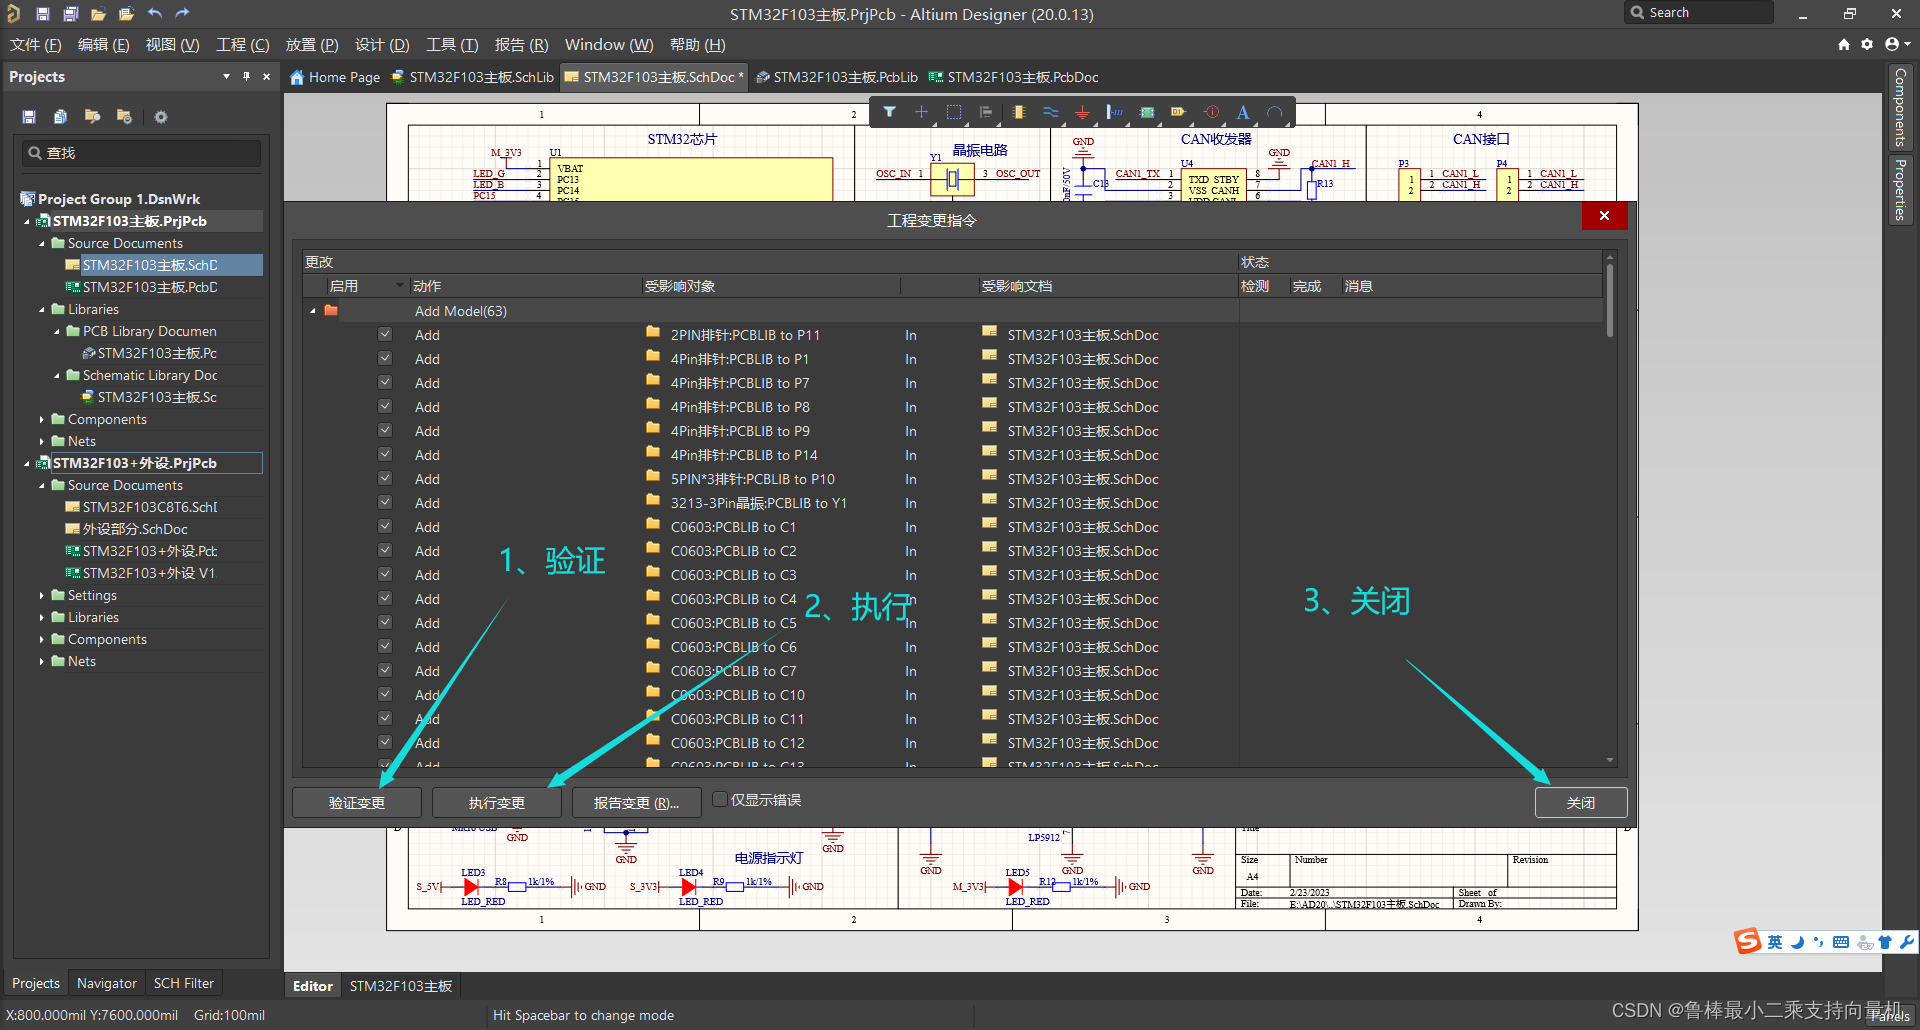Open the Projects panel settings gear
The width and height of the screenshot is (1920, 1030).
tap(161, 117)
